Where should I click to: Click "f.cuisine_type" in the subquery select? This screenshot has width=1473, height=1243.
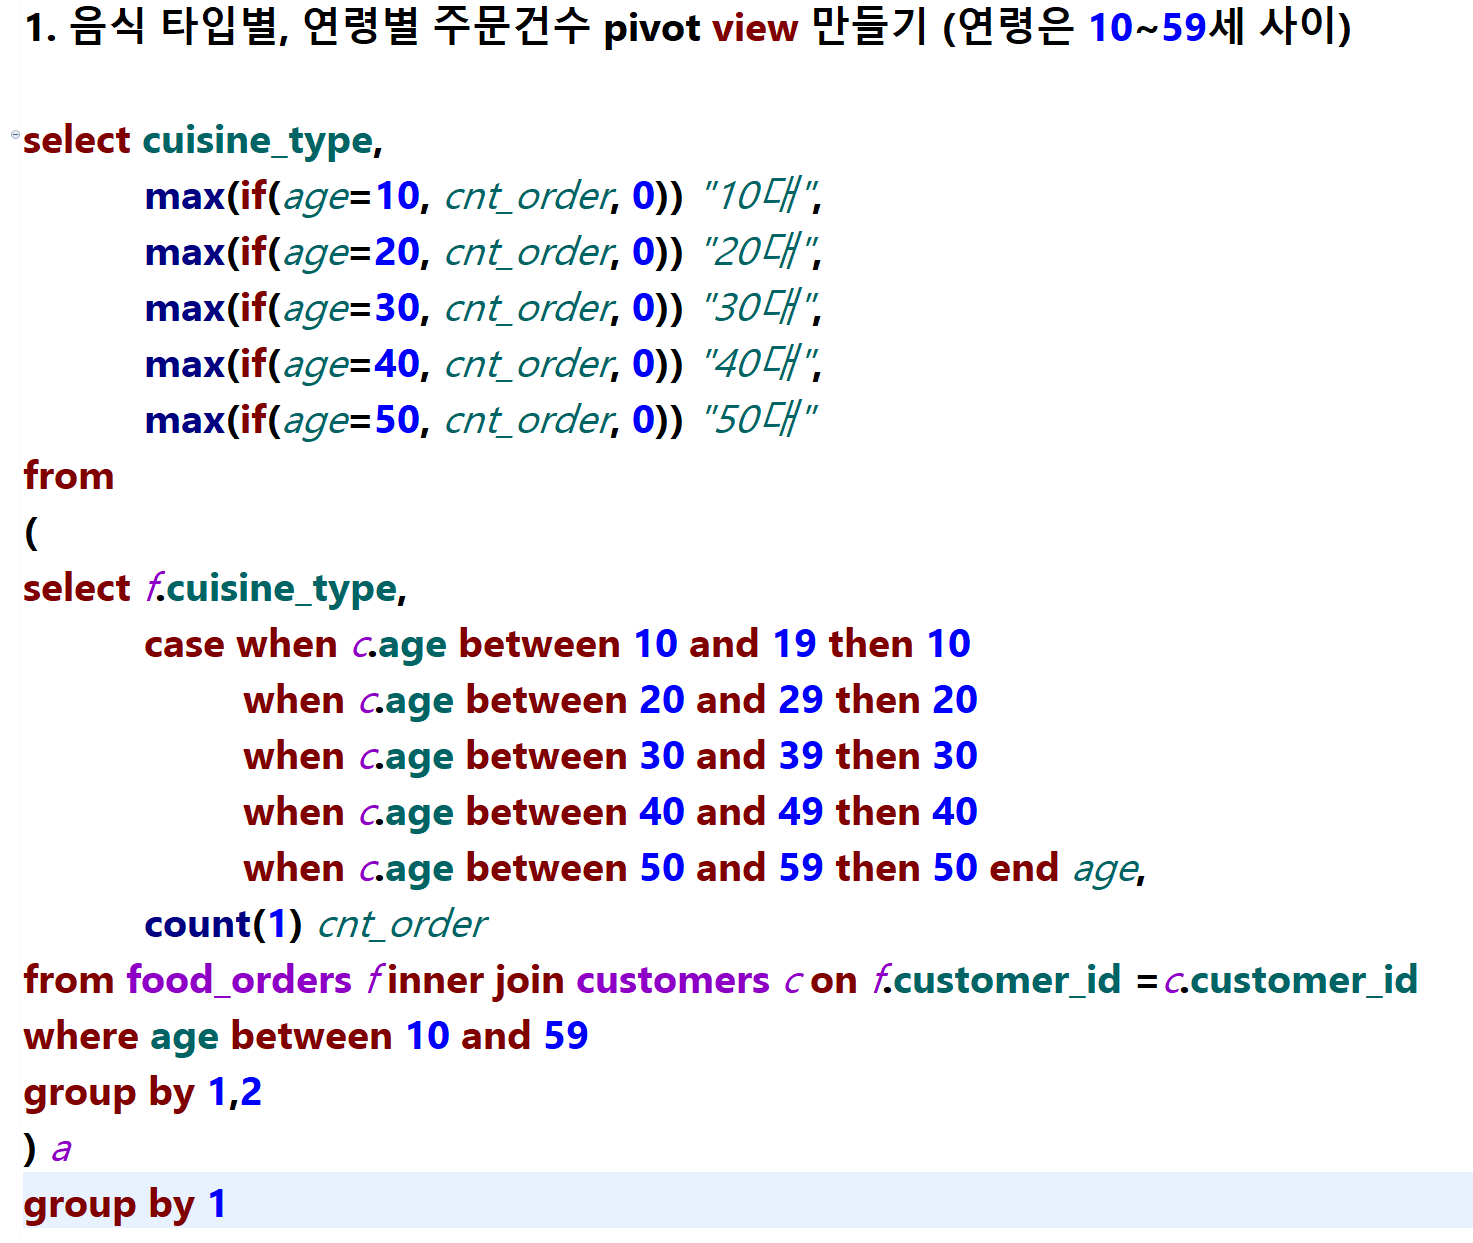click(x=272, y=589)
